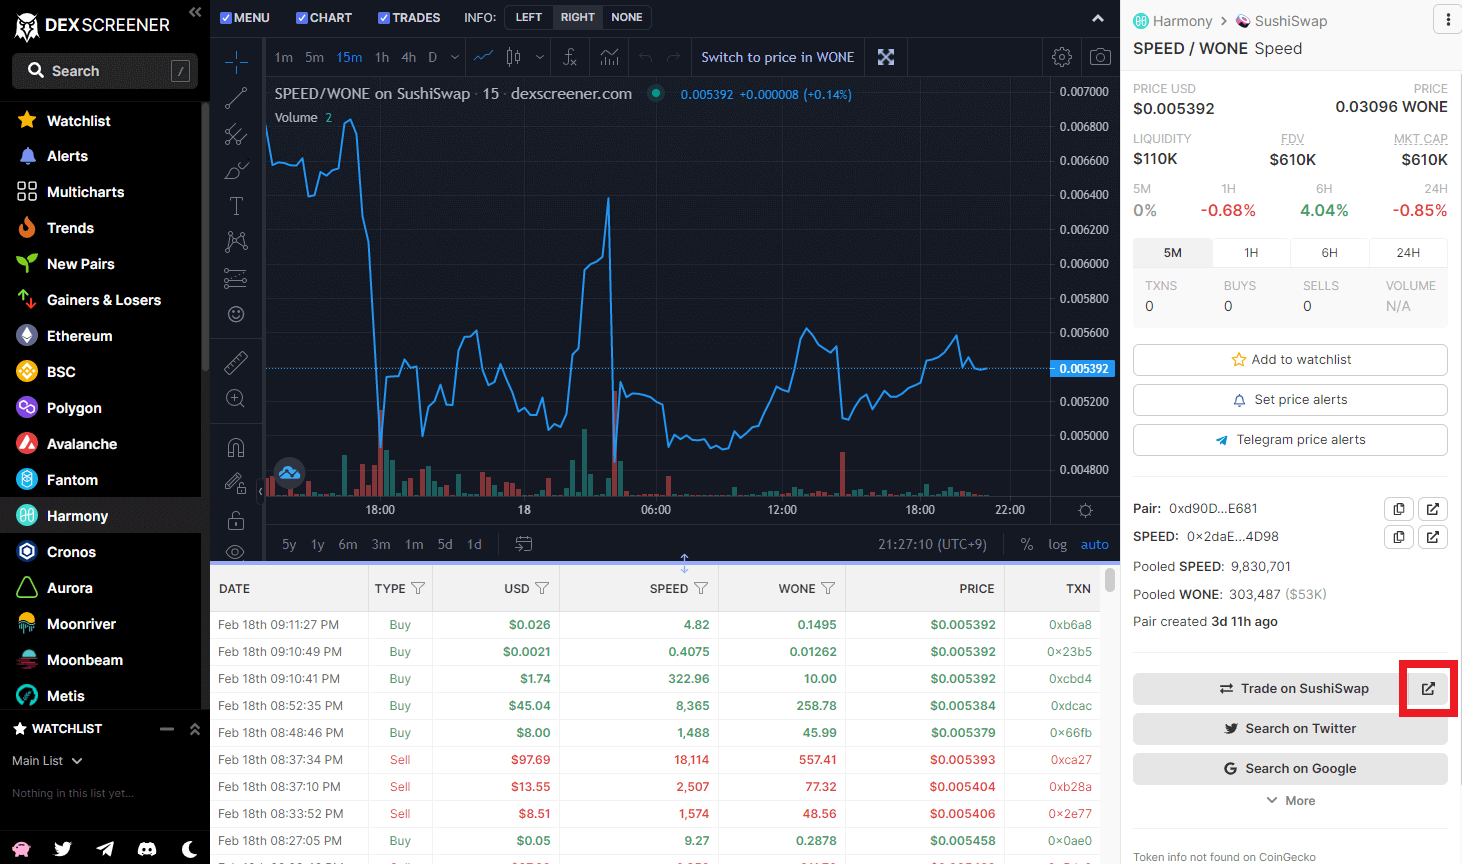Switch stats to the 1H tab
1462x864 pixels.
1251,253
